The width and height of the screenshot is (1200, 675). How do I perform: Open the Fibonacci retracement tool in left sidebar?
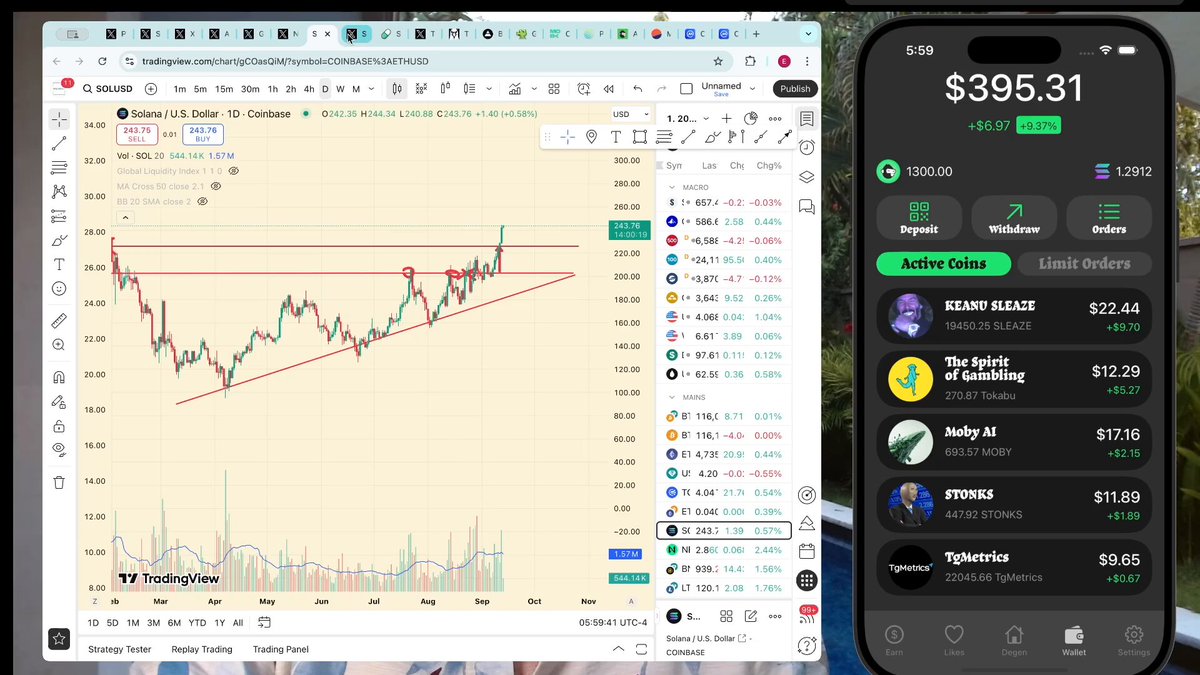tap(59, 167)
